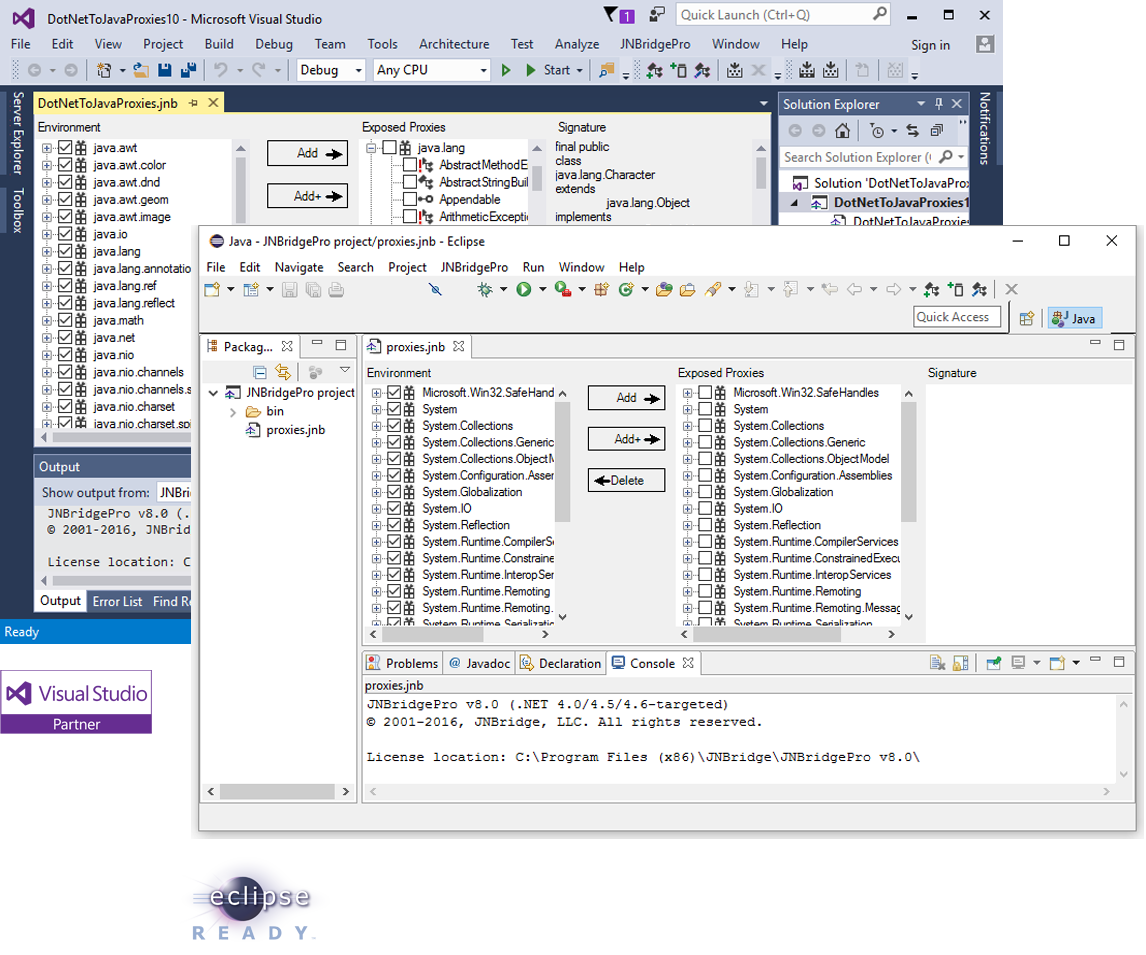
Task: Click Sign in link in Visual Studio
Action: pos(930,45)
